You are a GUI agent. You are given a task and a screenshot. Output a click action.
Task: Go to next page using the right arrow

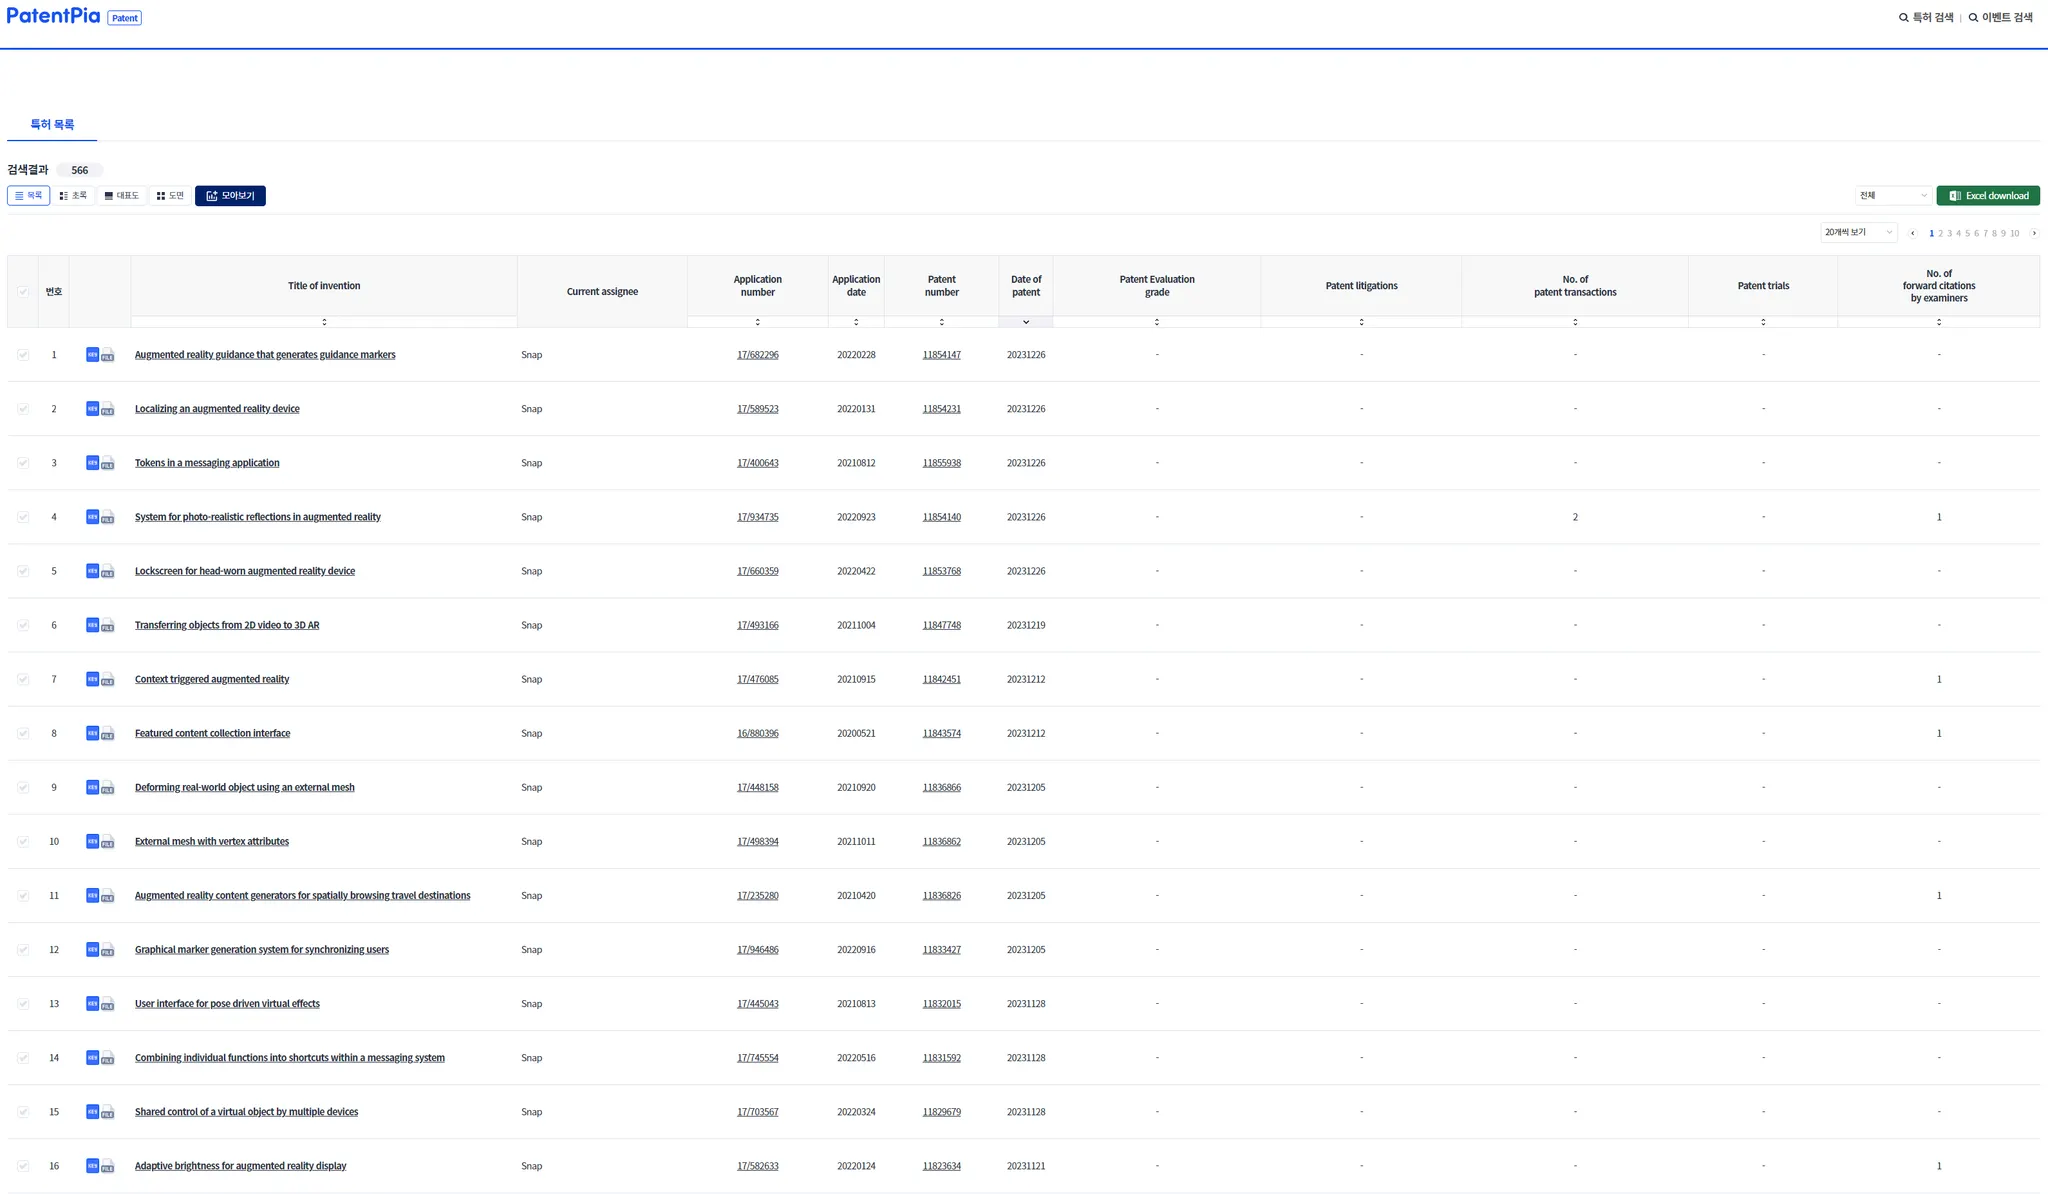click(x=2034, y=233)
